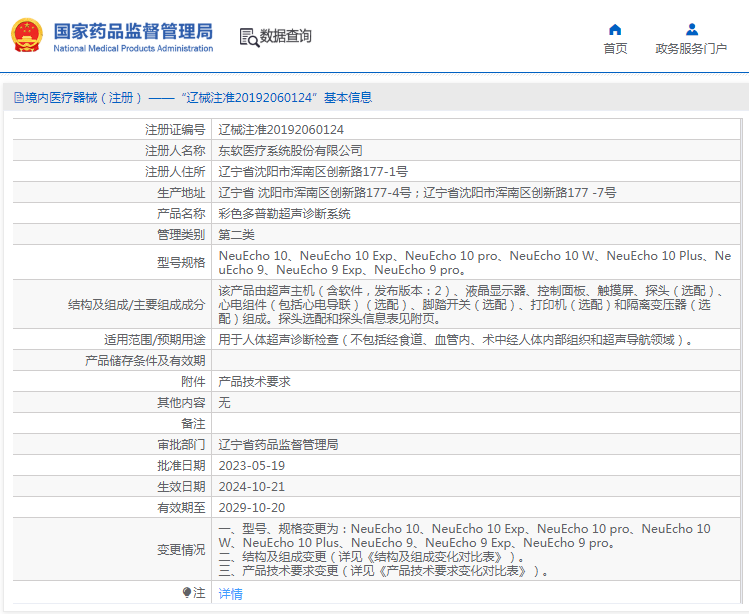Click 其他内容 value 无
This screenshot has width=749, height=614.
[224, 403]
